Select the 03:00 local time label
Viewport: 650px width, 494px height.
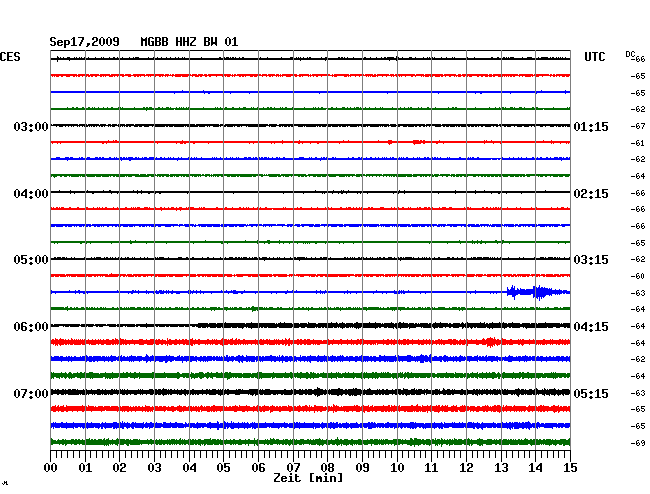tap(31, 126)
